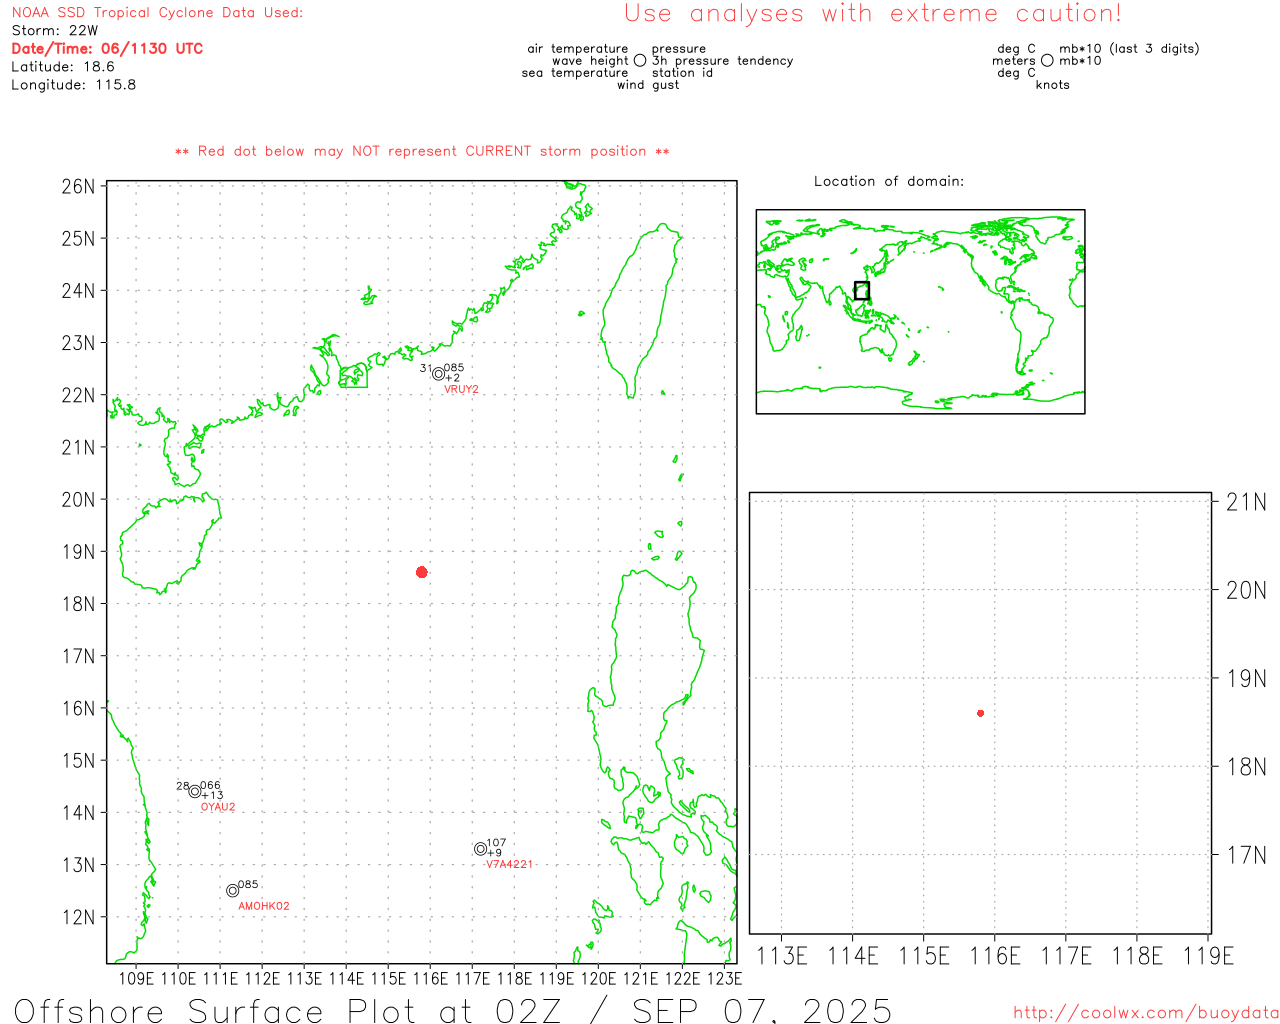Click the red storm position dot on main map
Image resolution: width=1280 pixels, height=1024 pixels.
[x=422, y=572]
